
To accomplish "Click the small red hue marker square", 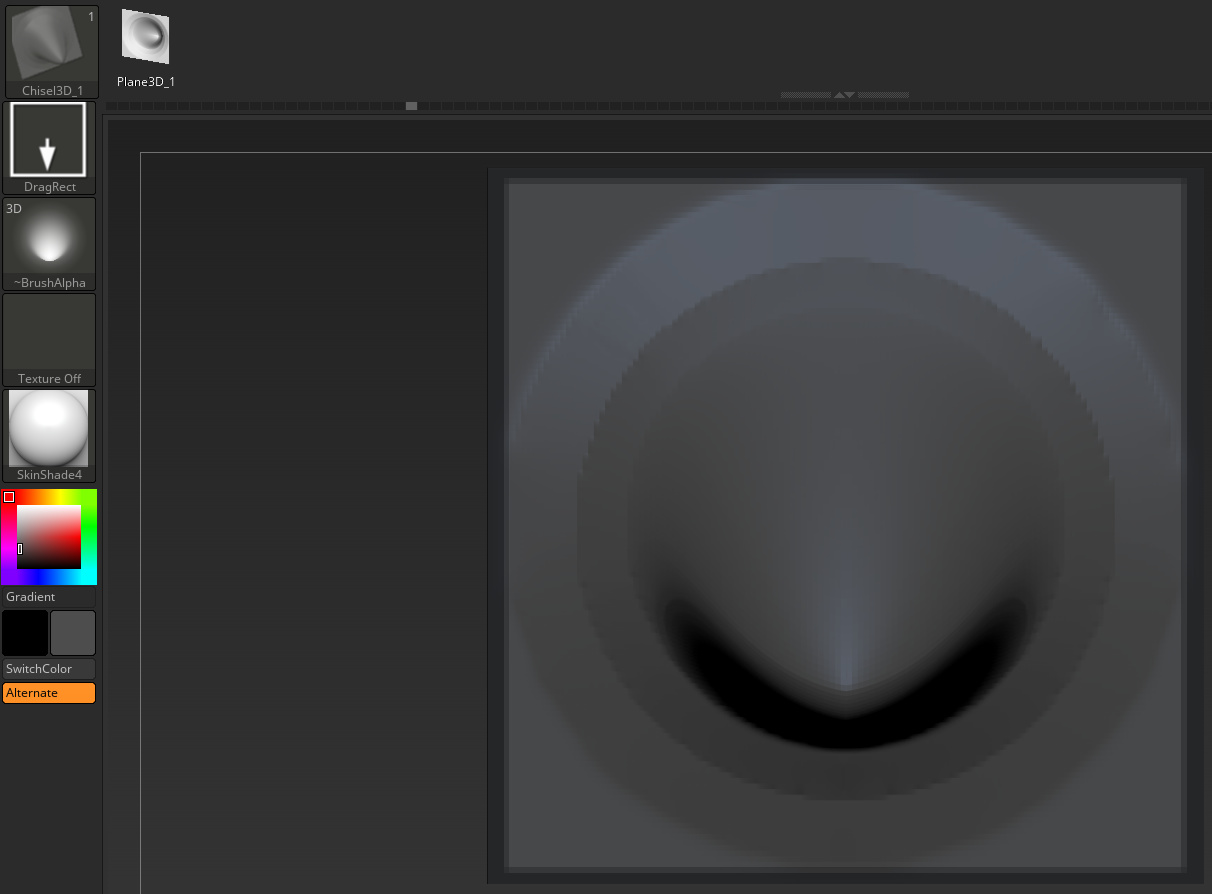I will [9, 497].
